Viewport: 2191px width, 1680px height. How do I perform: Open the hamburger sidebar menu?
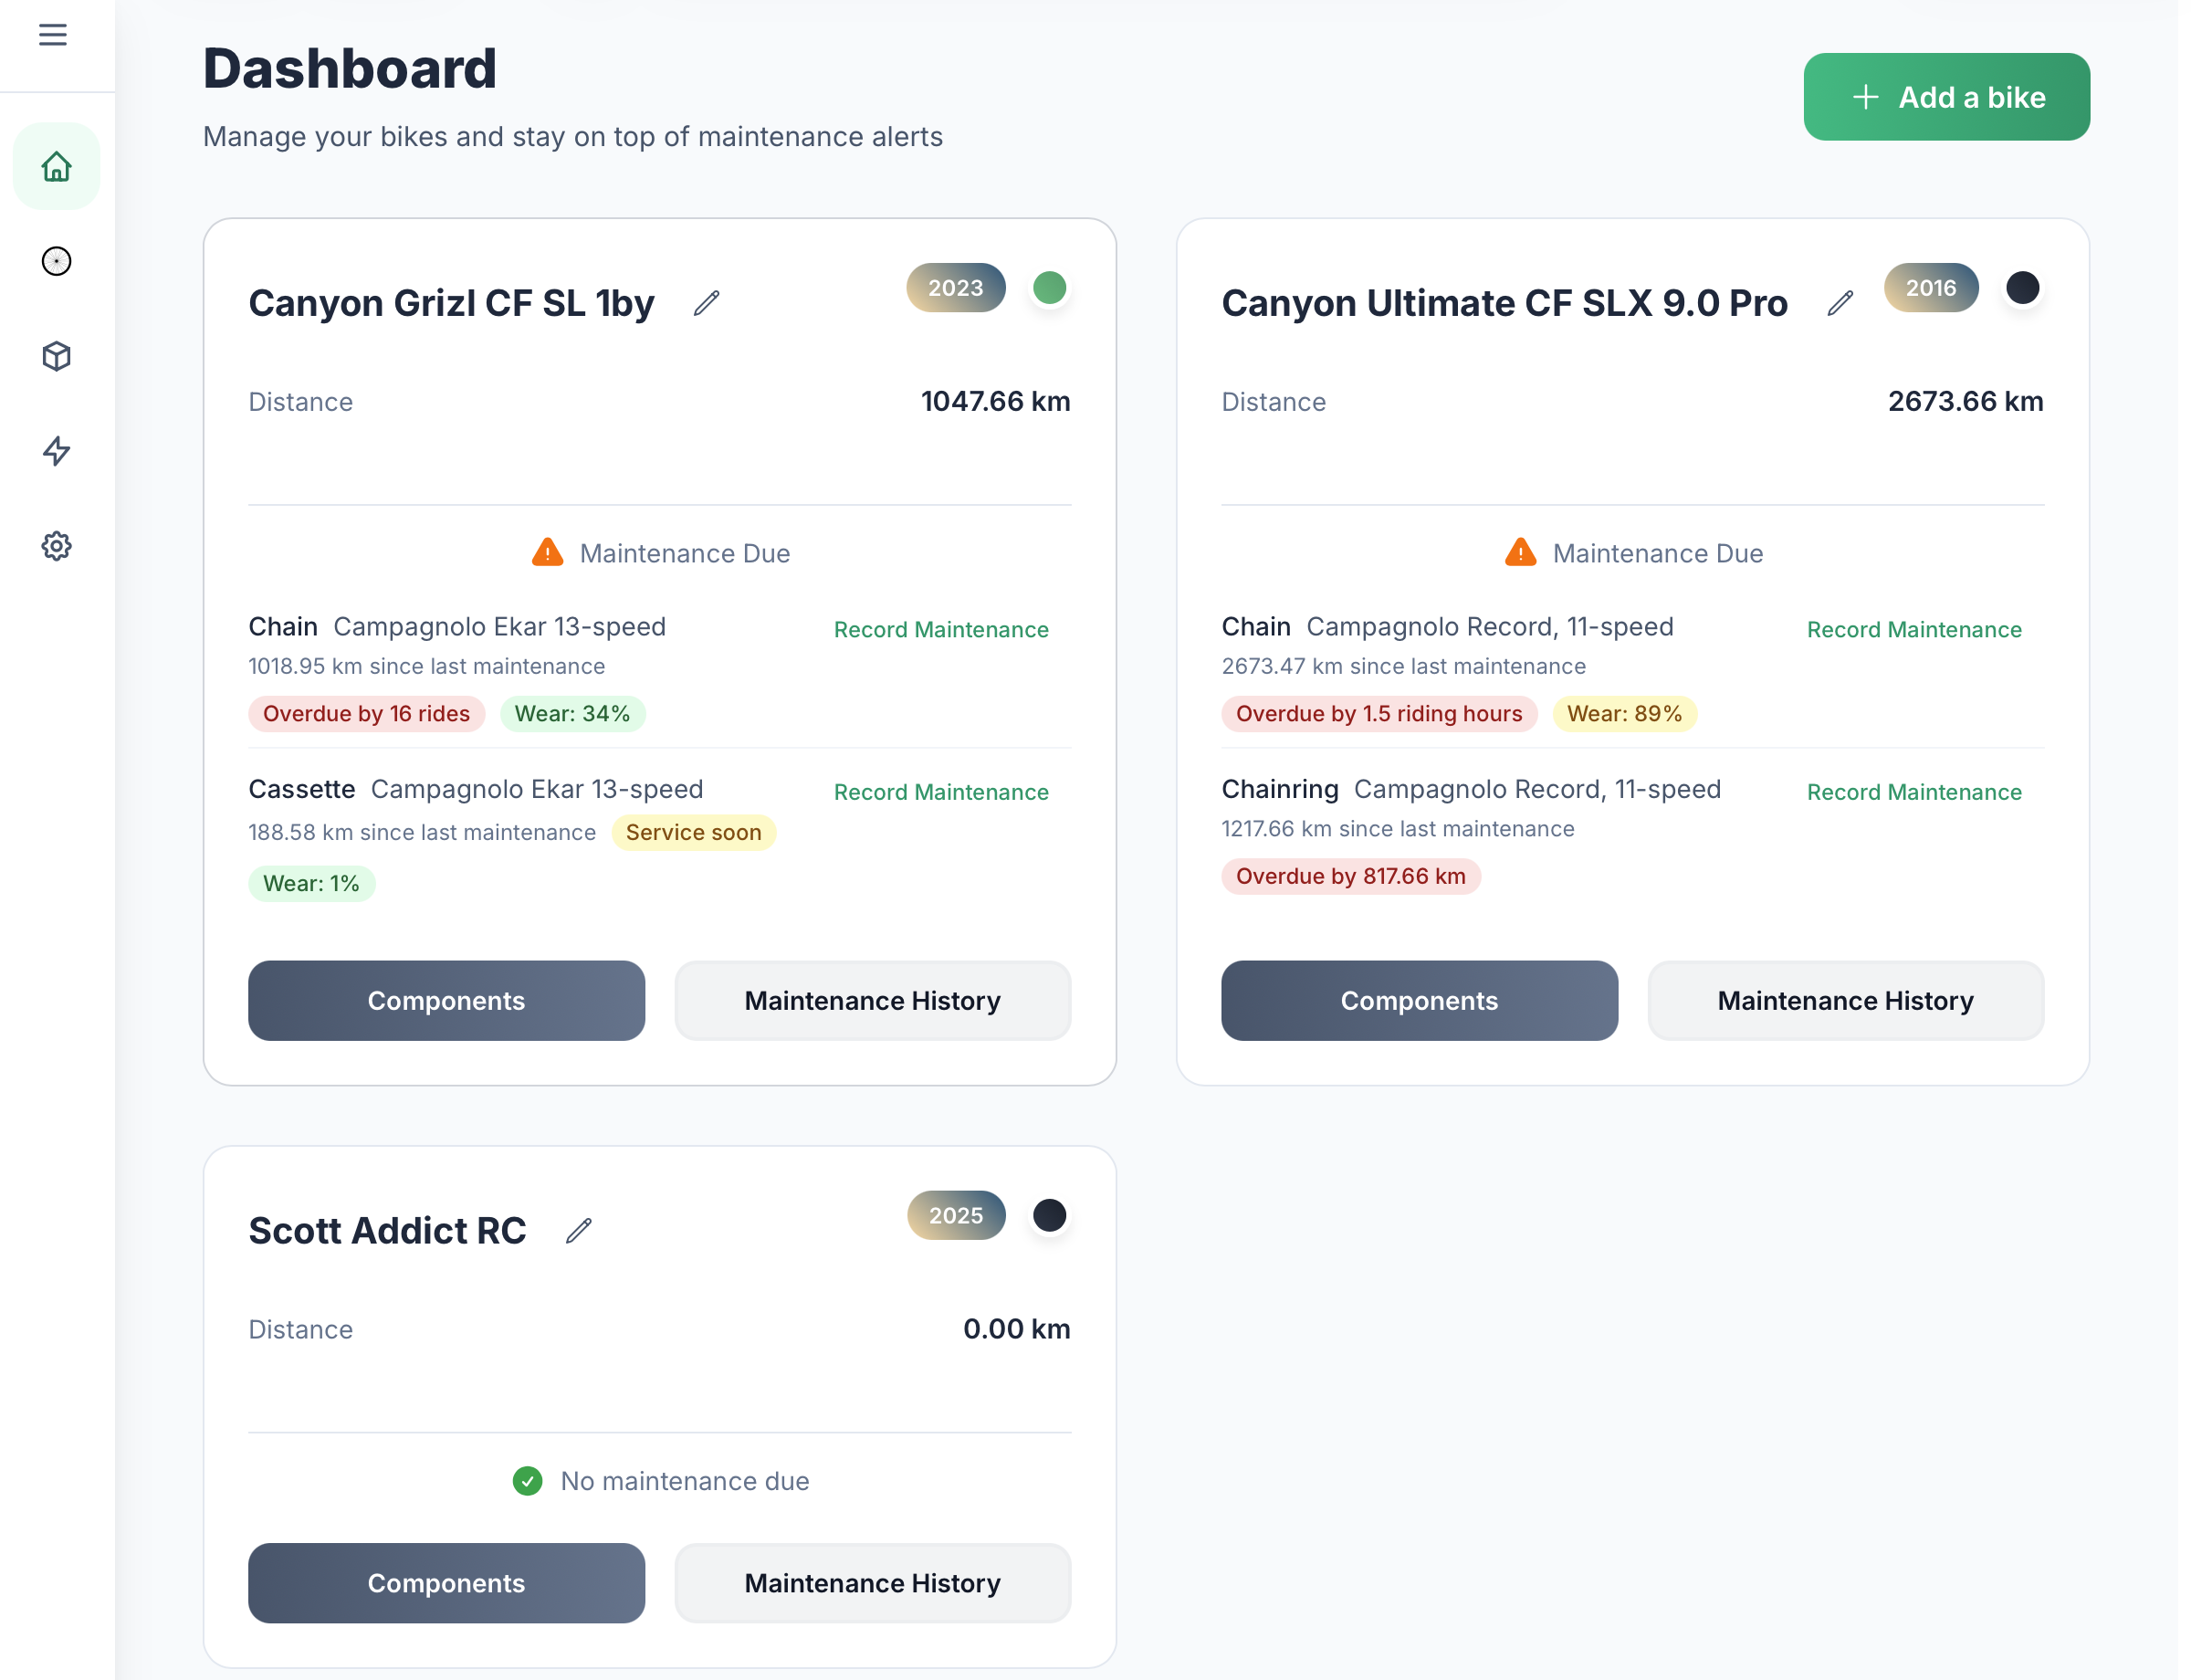[54, 33]
